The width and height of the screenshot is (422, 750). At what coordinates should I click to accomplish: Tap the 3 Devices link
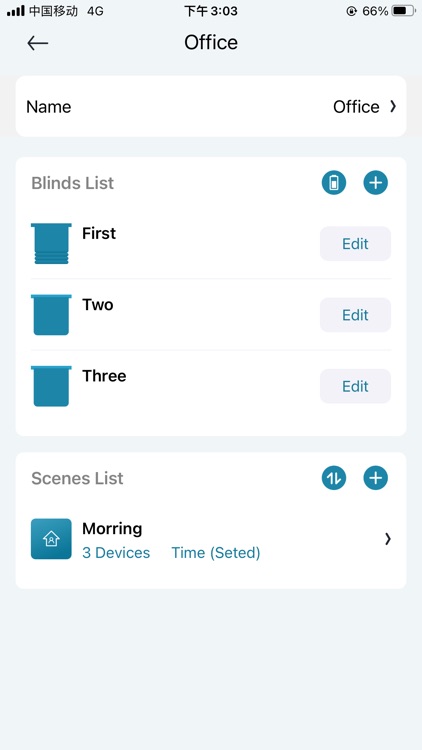tap(116, 553)
